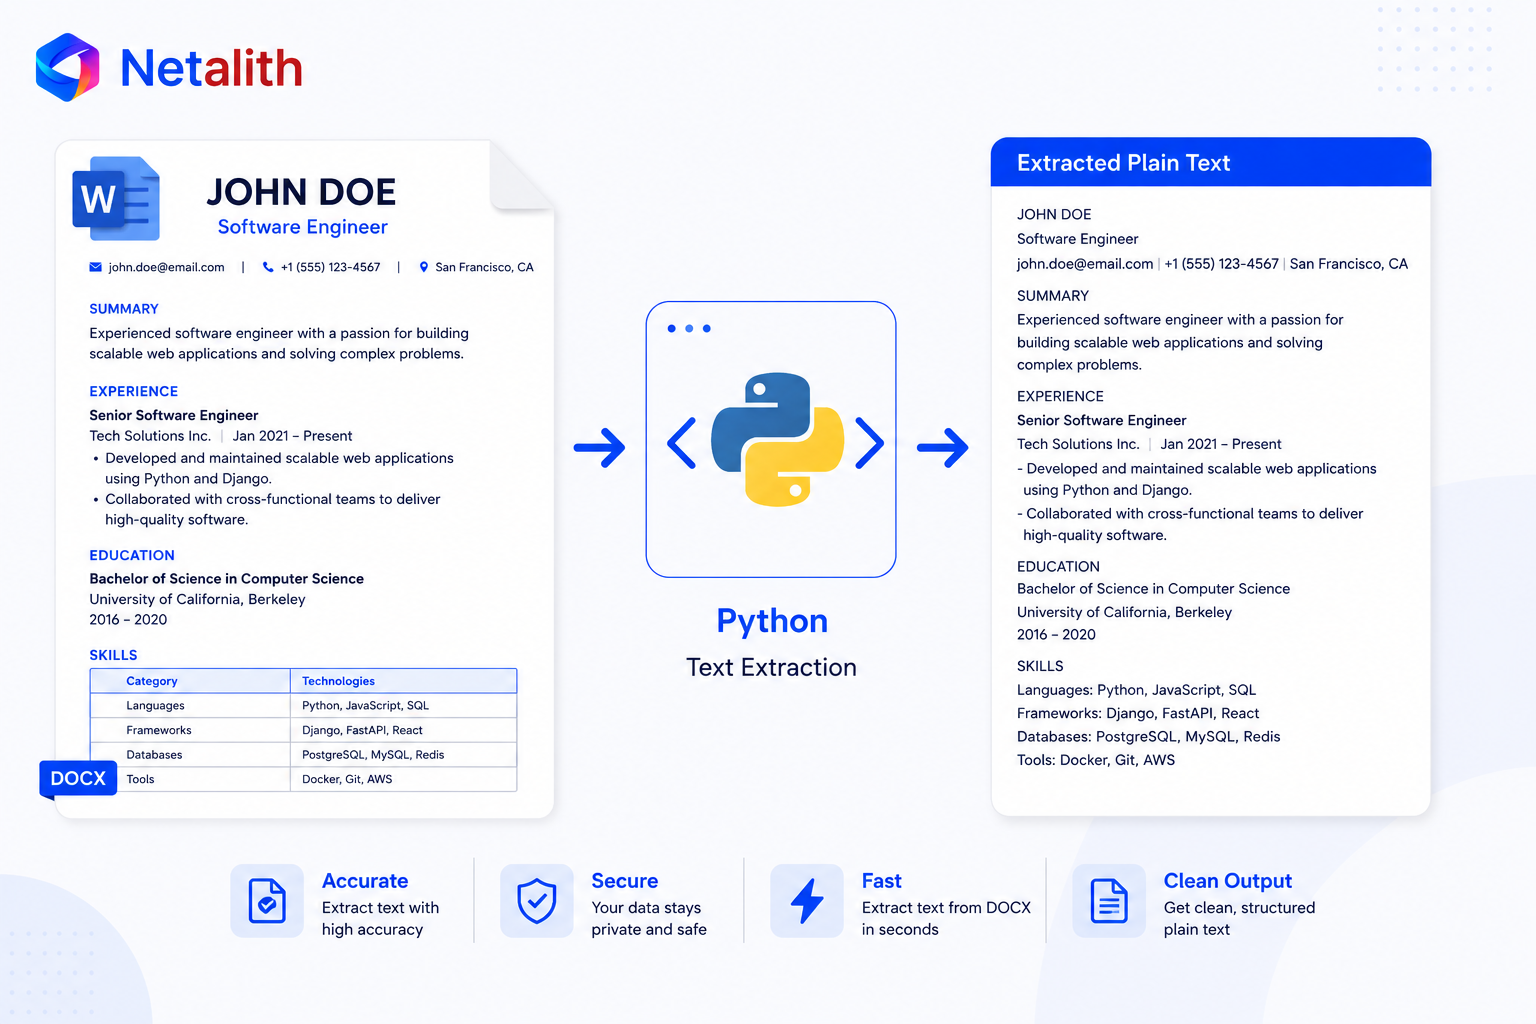Click the Secure shield checkmark icon

coord(537,901)
